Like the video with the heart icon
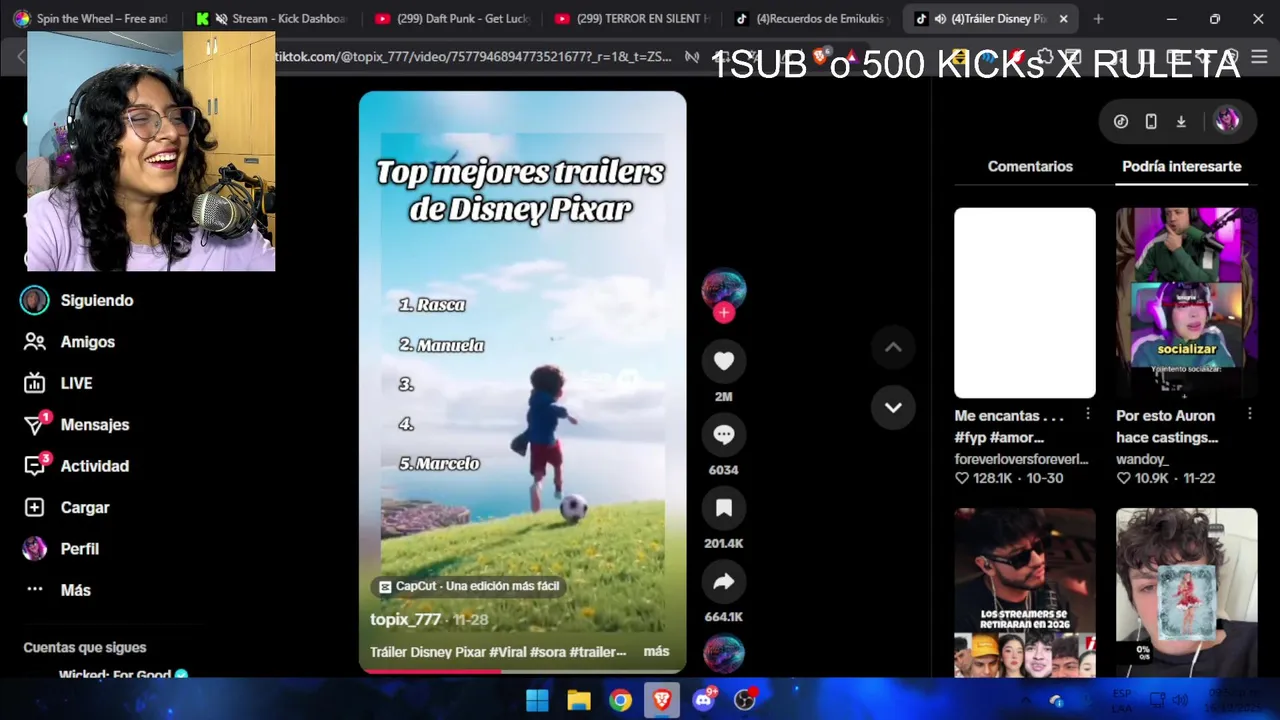This screenshot has width=1280, height=720. pos(724,361)
